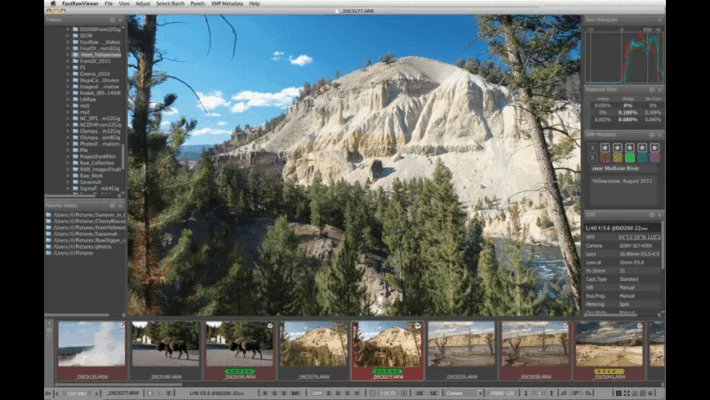Clear the color label with X
The width and height of the screenshot is (710, 400).
pos(592,158)
